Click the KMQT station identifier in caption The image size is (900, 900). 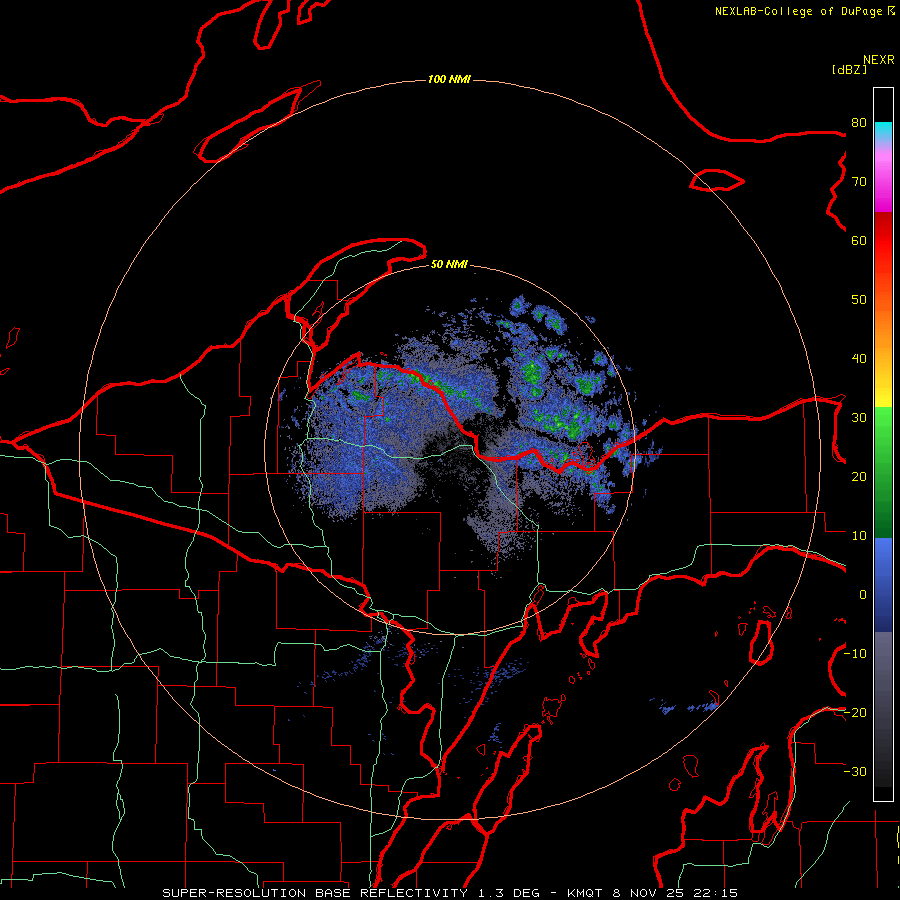pos(584,893)
